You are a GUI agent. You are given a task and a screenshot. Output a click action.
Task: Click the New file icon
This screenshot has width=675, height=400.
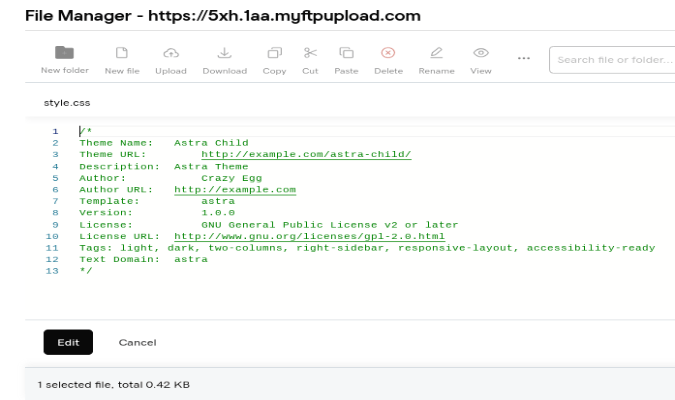(122, 53)
